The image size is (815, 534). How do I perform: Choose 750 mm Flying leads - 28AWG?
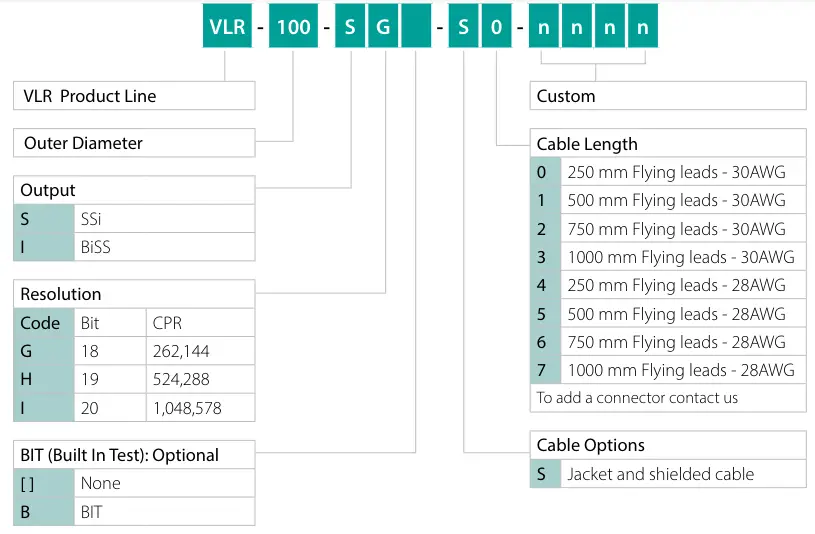pos(677,342)
